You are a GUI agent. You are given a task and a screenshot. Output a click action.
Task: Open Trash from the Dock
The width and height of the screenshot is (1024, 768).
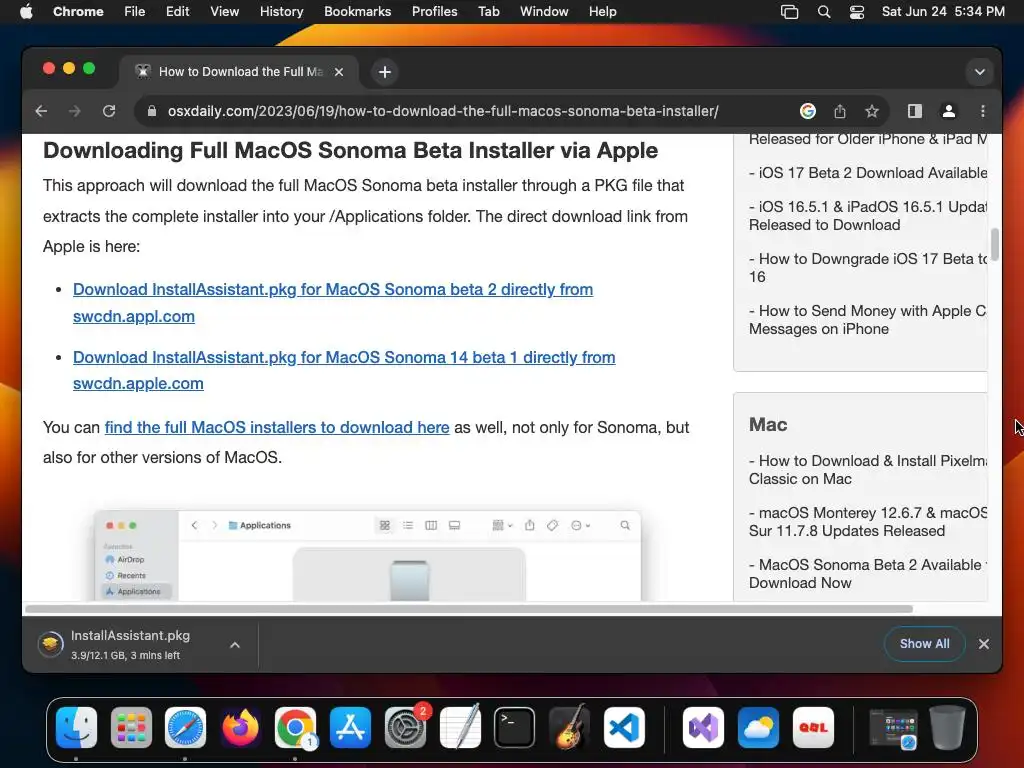pos(948,727)
